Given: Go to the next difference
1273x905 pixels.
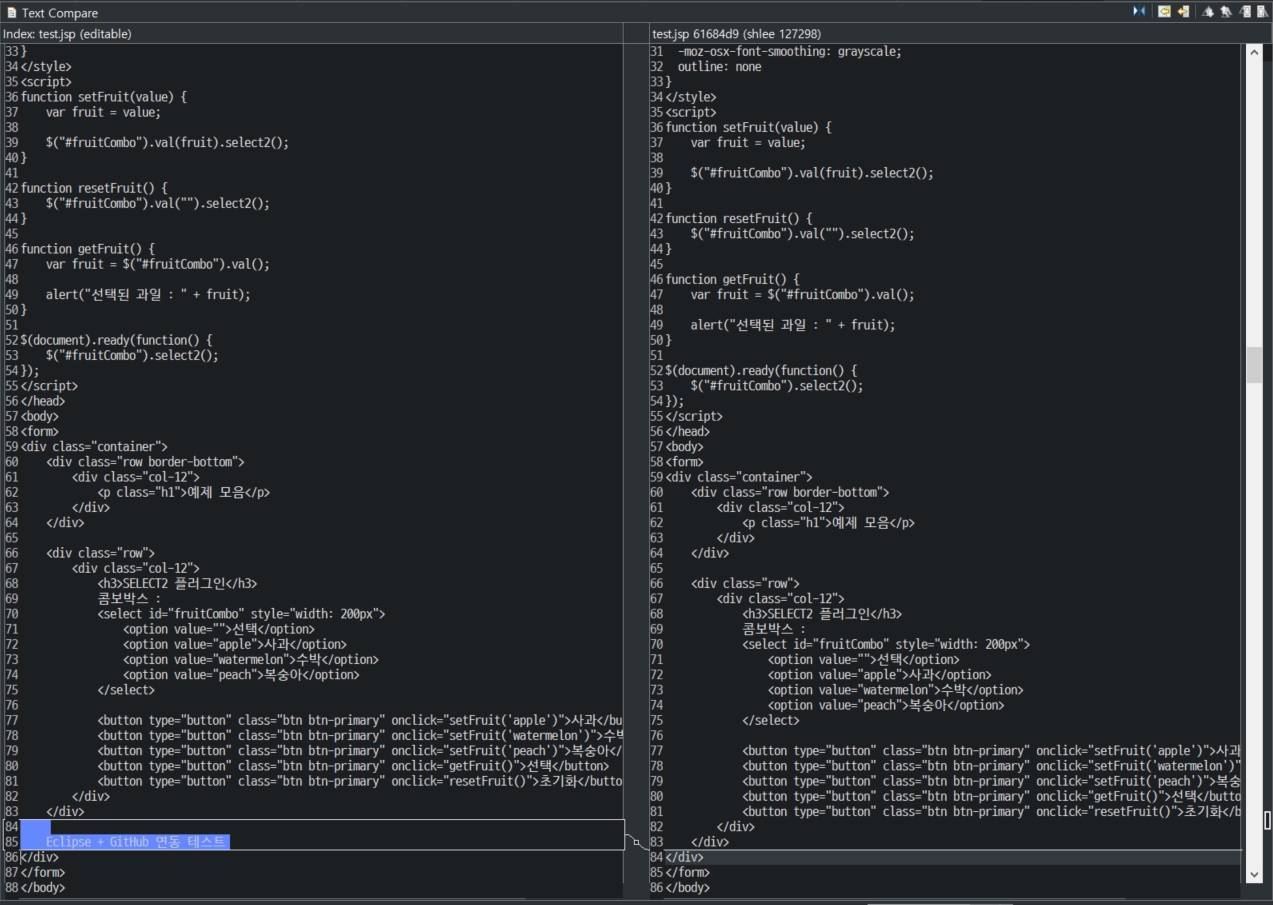Looking at the screenshot, I should point(1208,12).
